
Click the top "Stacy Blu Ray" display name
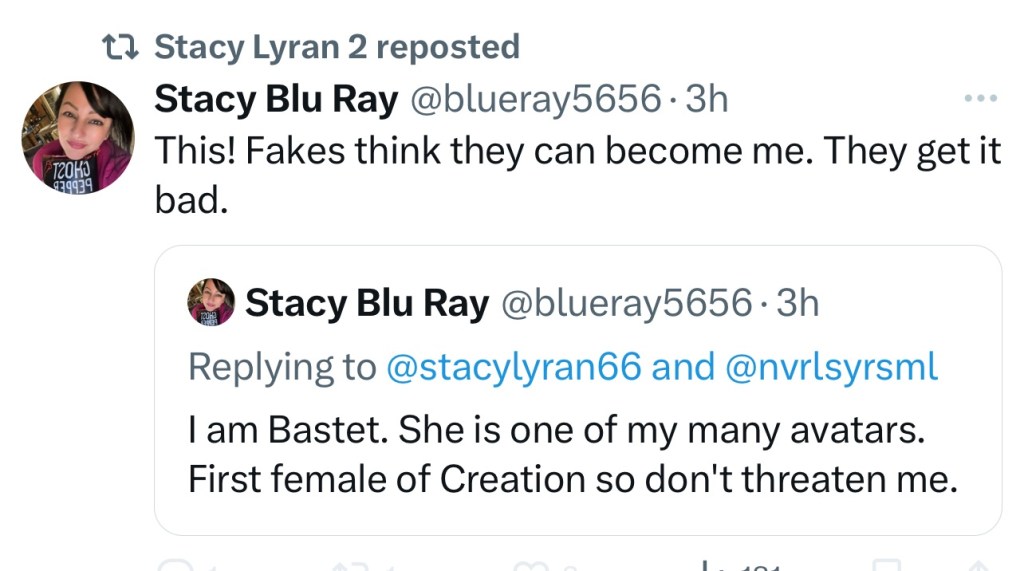click(276, 99)
